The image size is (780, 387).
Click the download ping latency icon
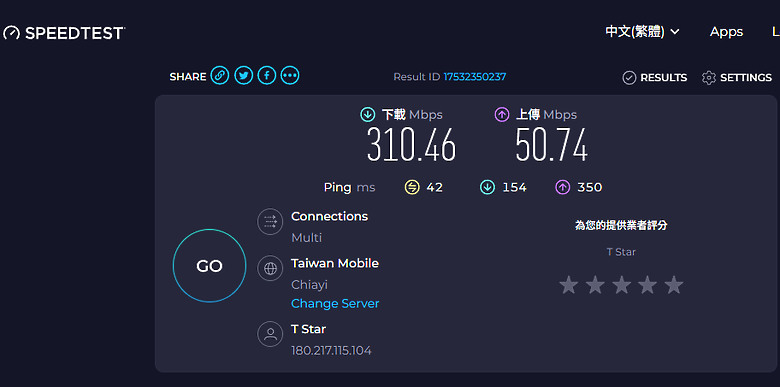tap(487, 188)
